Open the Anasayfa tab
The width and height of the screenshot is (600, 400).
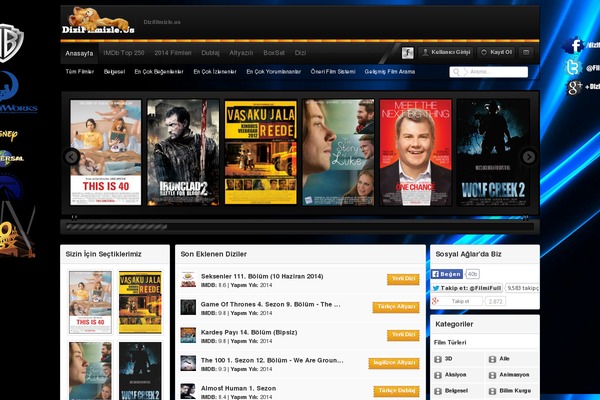79,53
